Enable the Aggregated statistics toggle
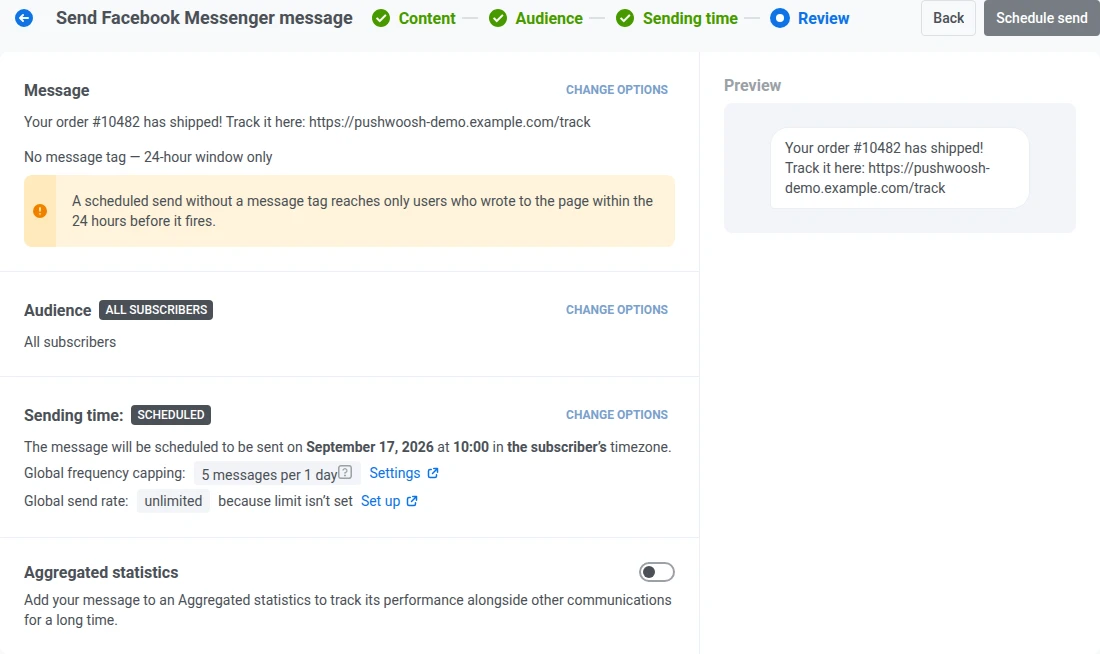 point(657,572)
